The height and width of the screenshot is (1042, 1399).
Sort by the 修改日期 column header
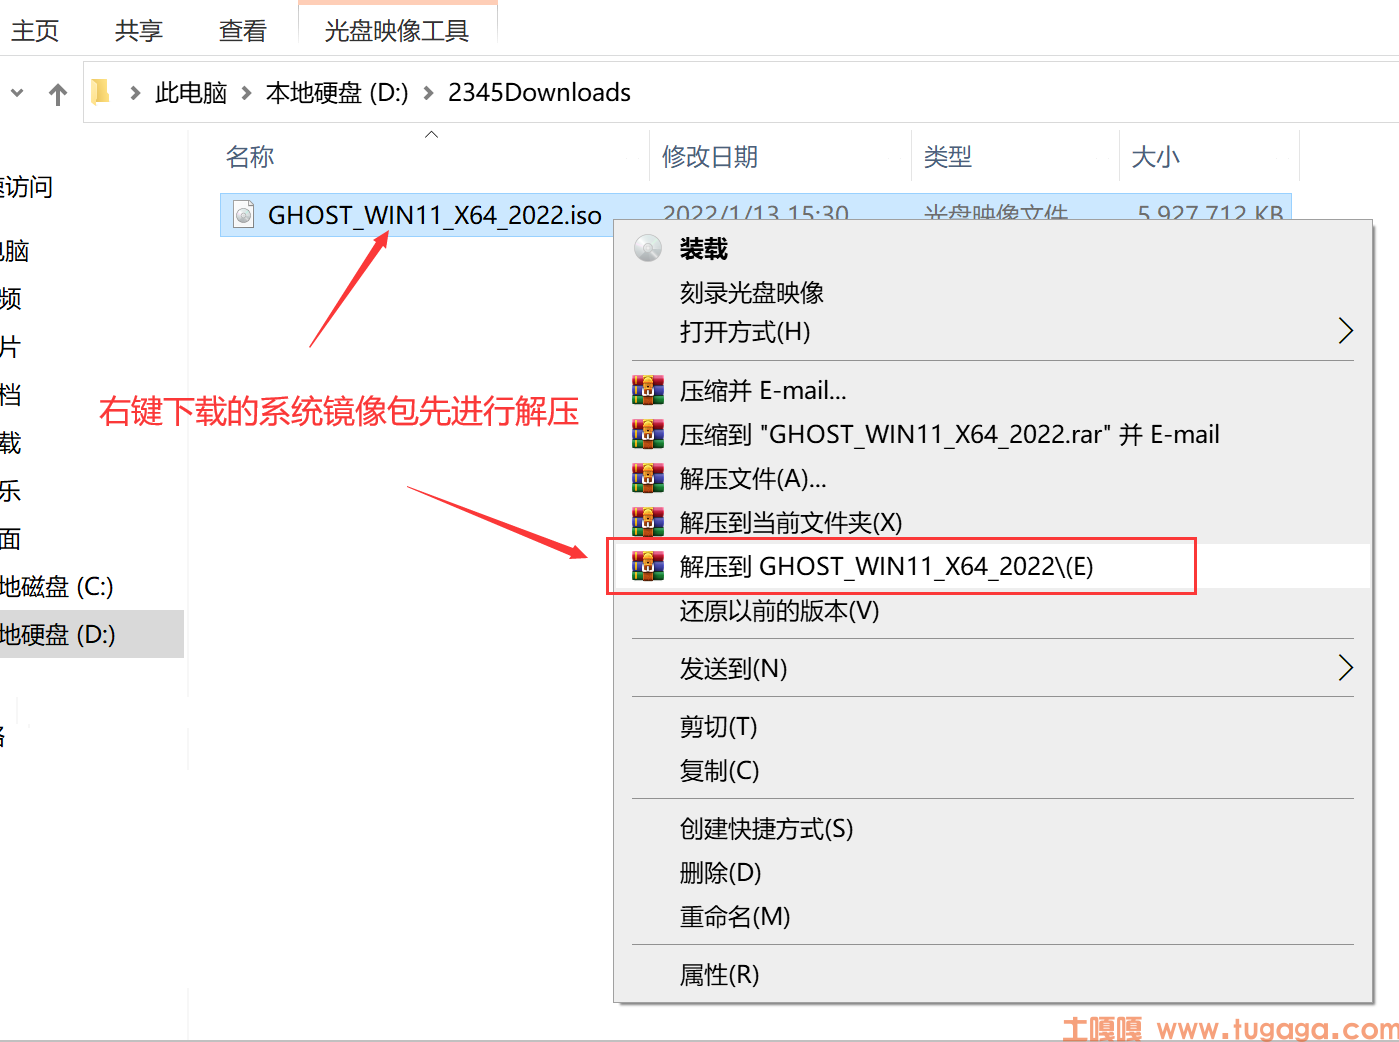(710, 157)
